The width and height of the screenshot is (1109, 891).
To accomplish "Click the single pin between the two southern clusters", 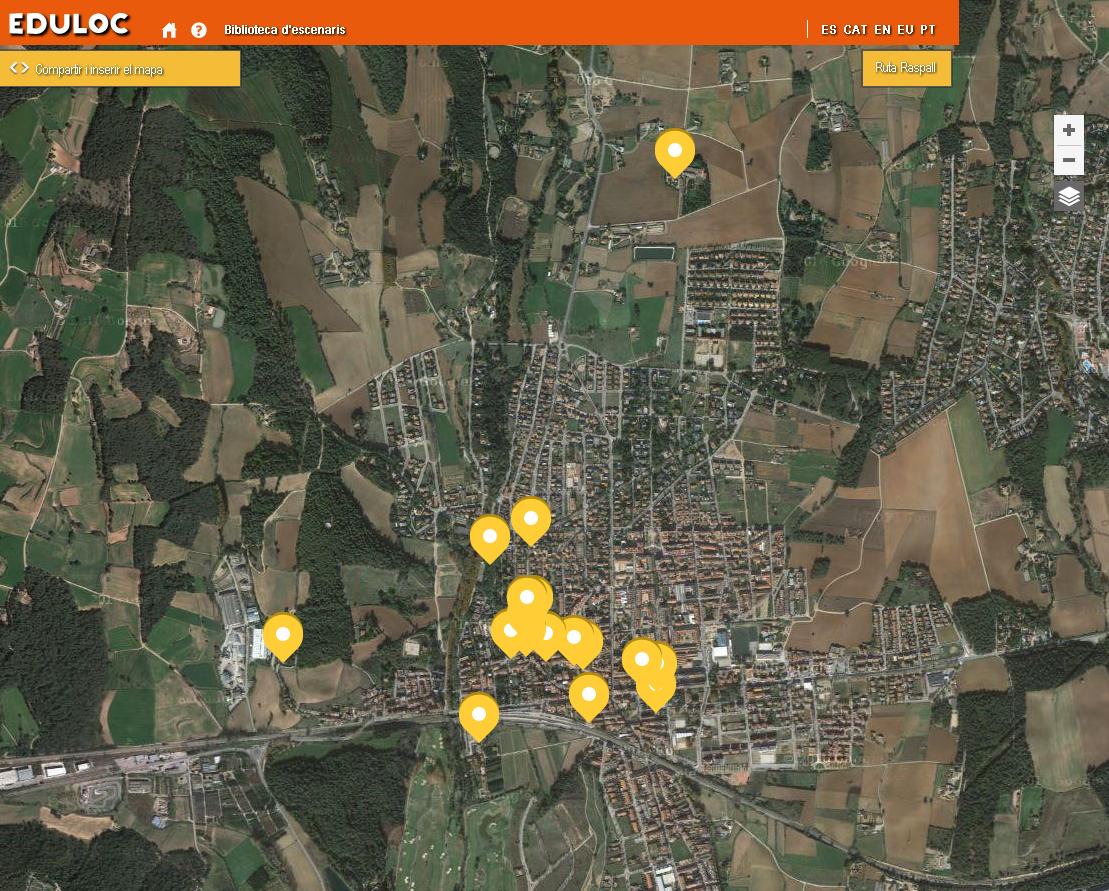I will click(x=589, y=695).
